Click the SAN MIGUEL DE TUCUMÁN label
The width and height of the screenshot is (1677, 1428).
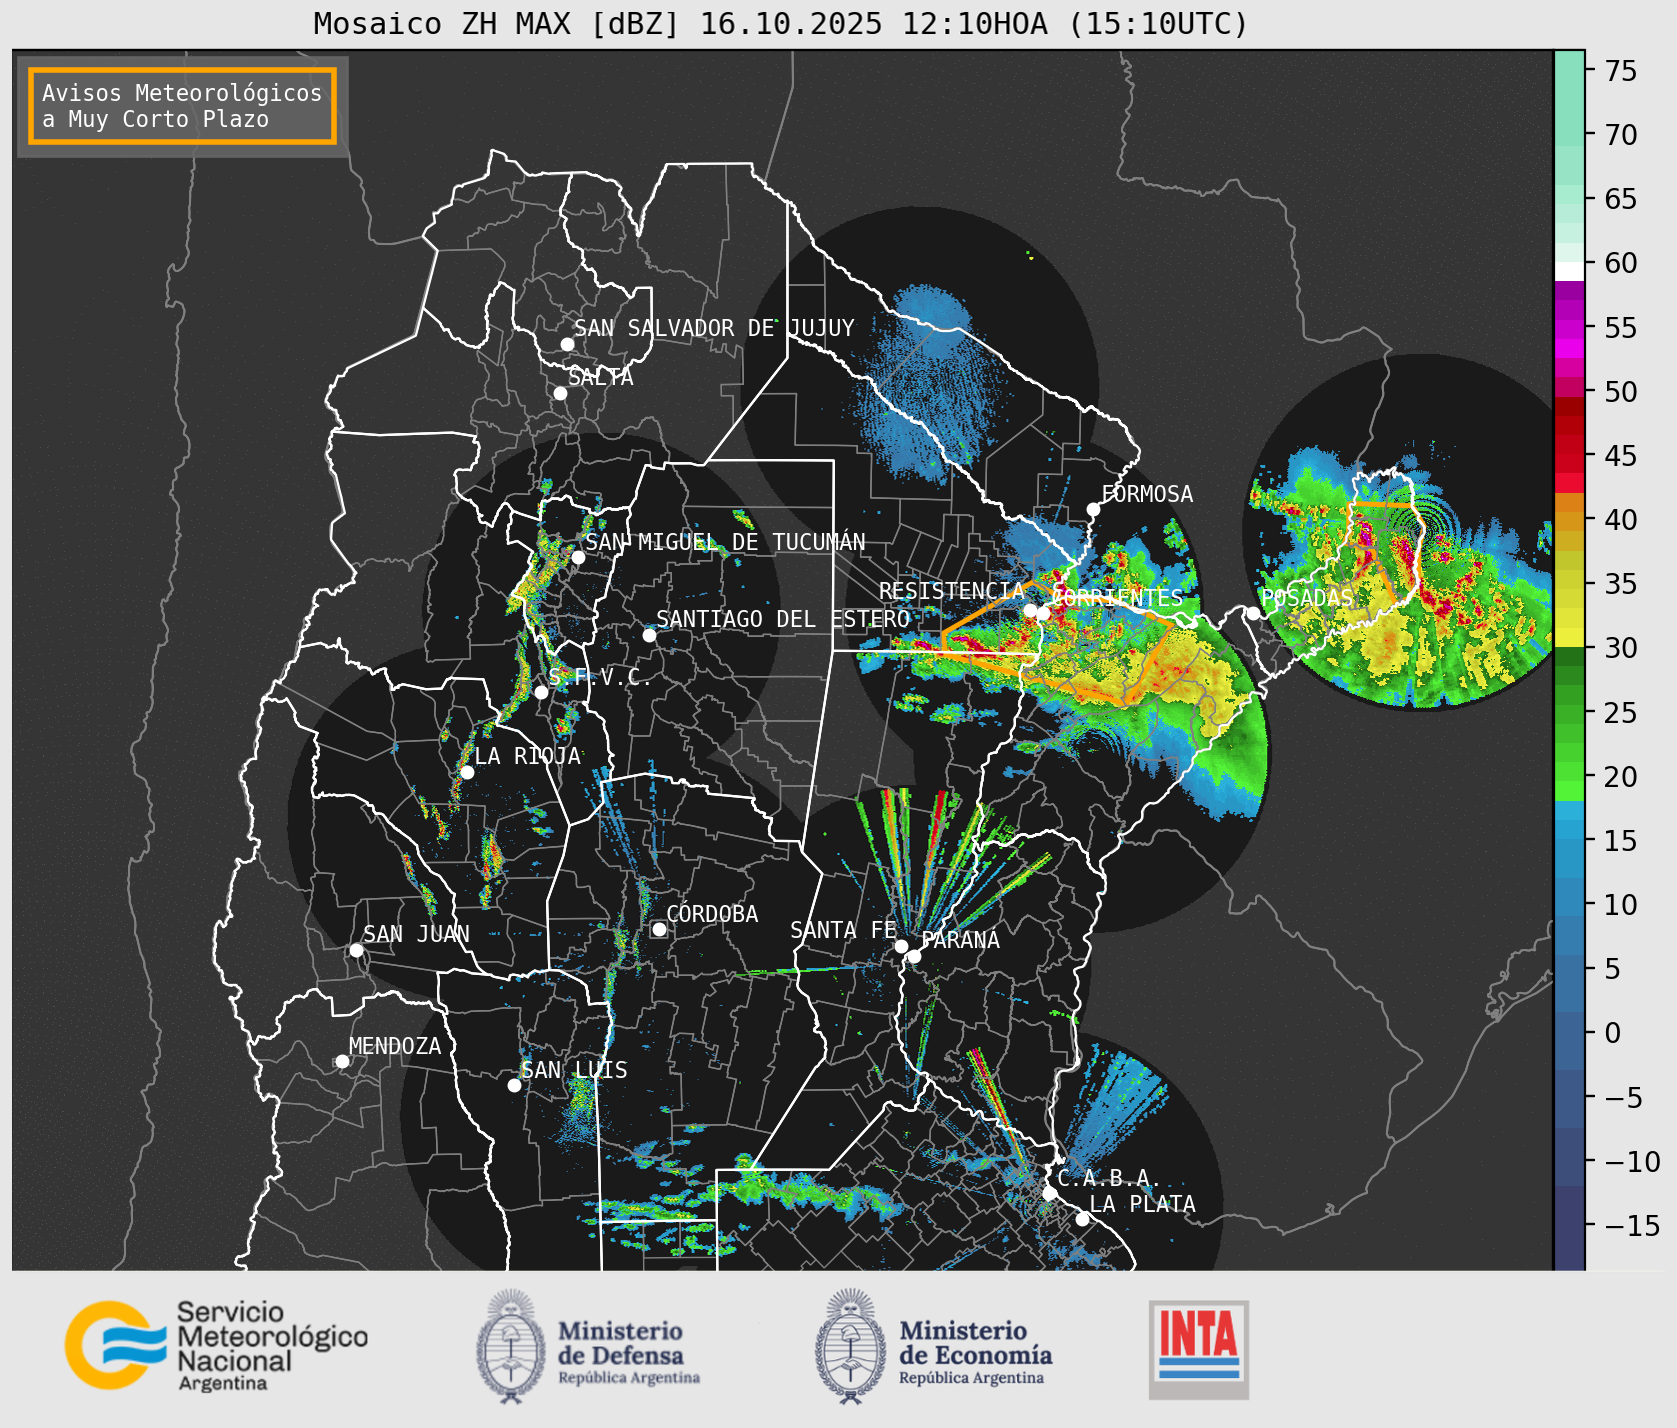point(725,542)
